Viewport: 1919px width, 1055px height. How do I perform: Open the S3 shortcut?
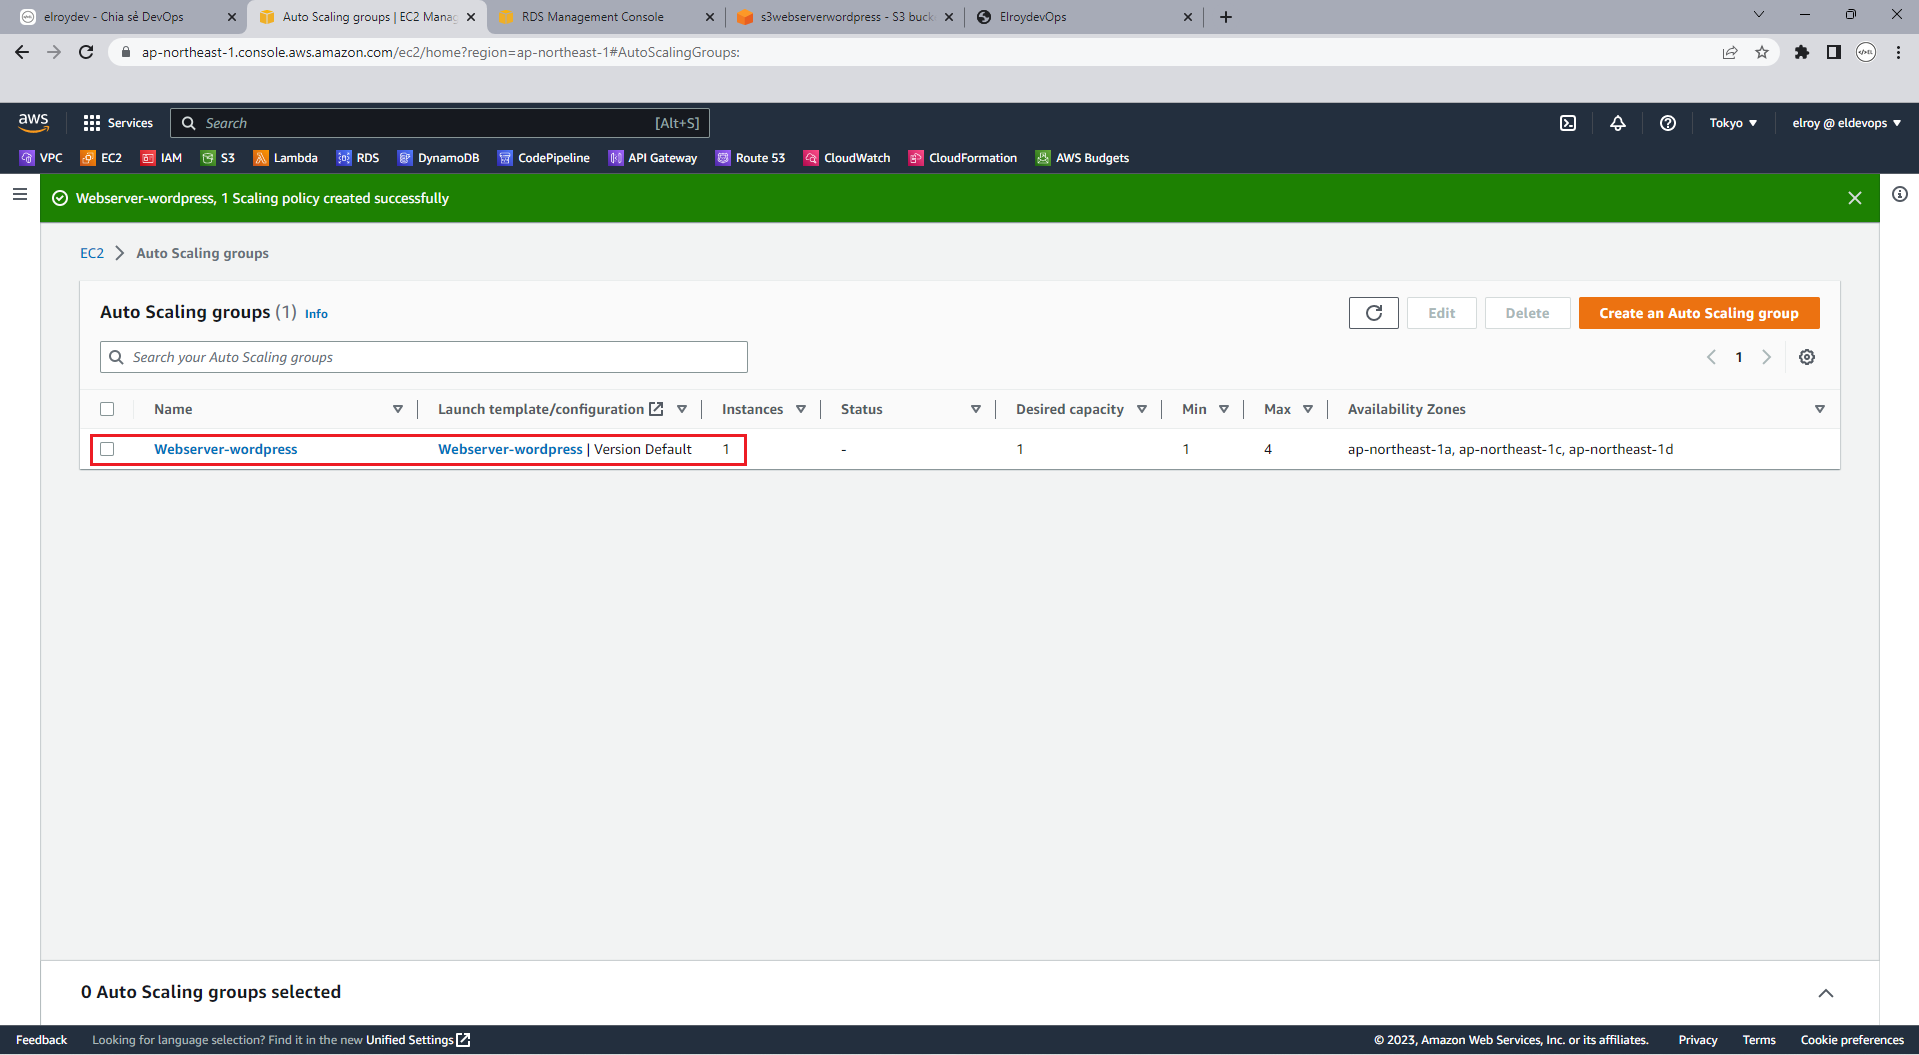pyautogui.click(x=218, y=158)
